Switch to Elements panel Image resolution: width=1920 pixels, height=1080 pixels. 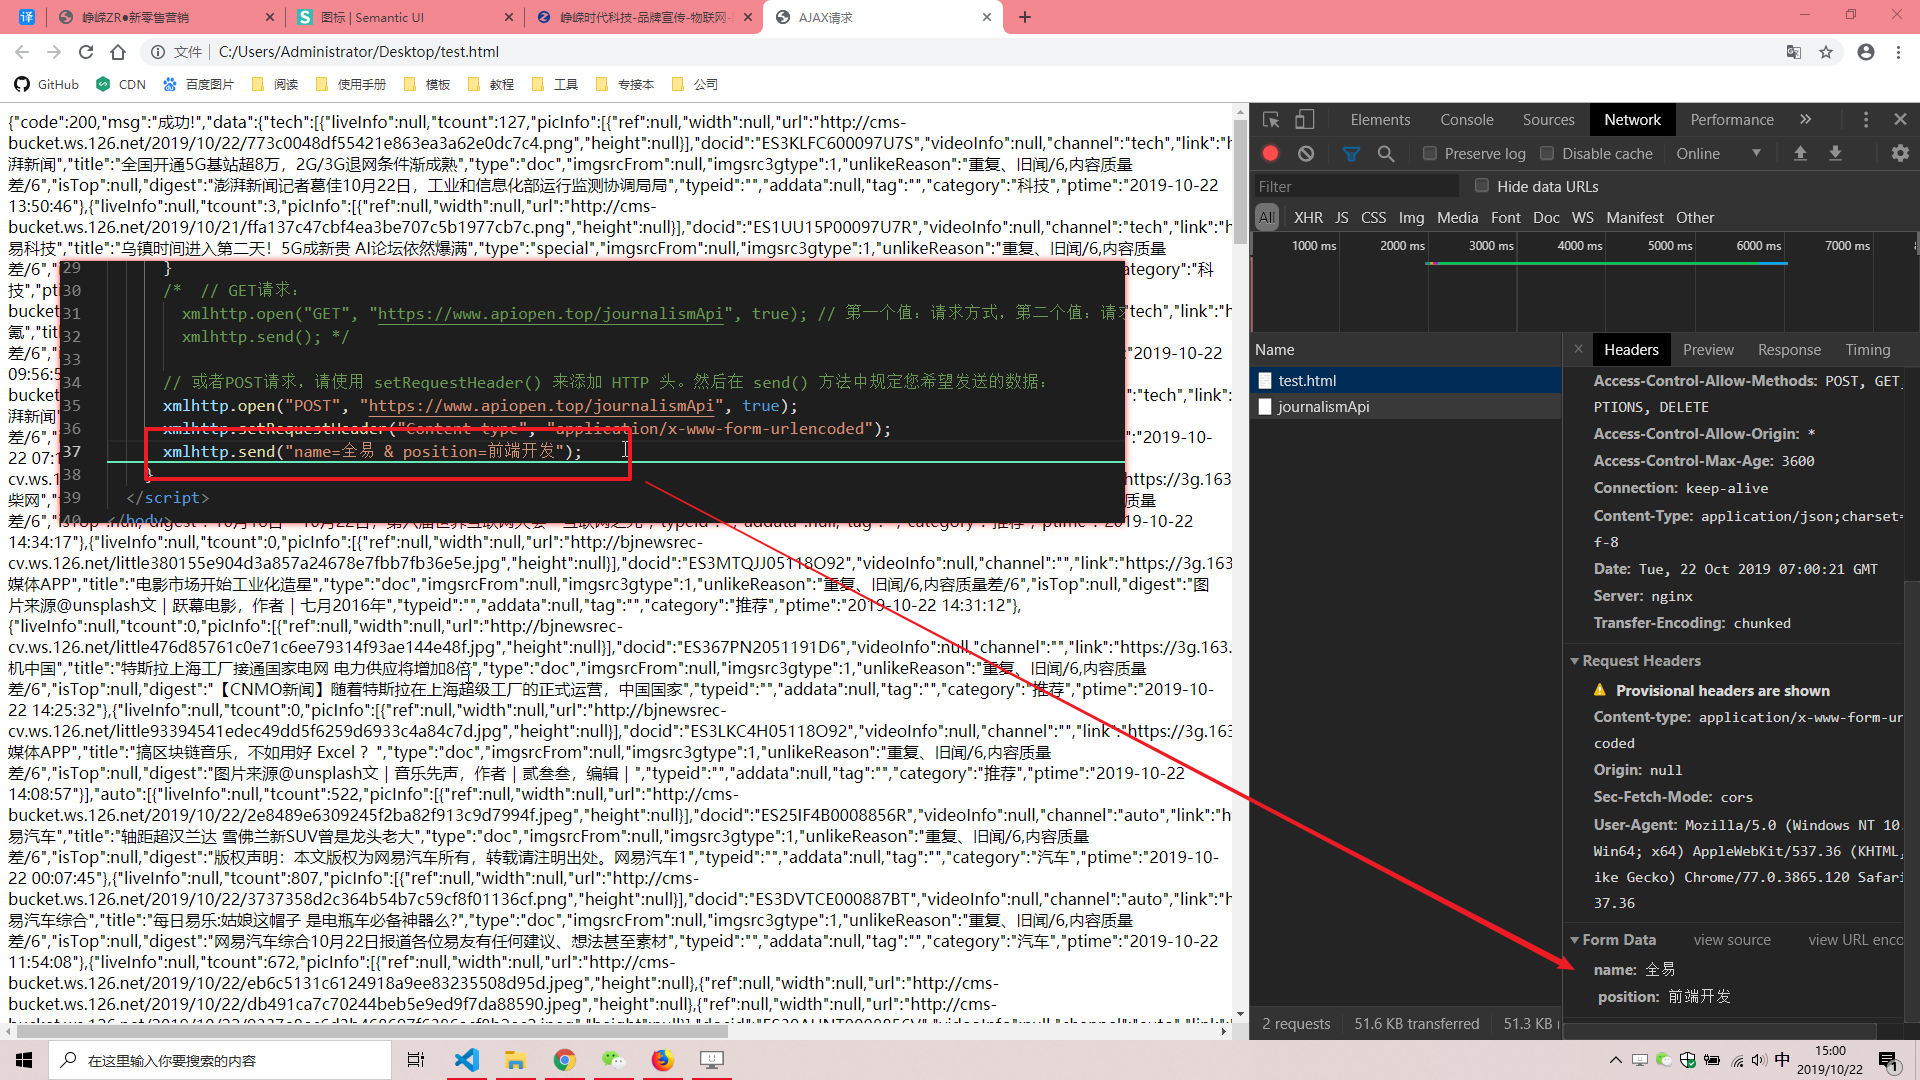pyautogui.click(x=1380, y=119)
